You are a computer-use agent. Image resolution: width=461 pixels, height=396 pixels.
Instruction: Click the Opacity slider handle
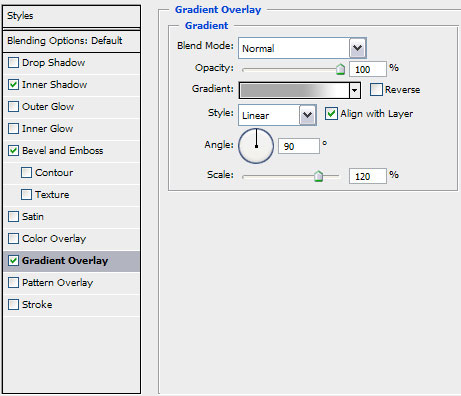(x=340, y=69)
